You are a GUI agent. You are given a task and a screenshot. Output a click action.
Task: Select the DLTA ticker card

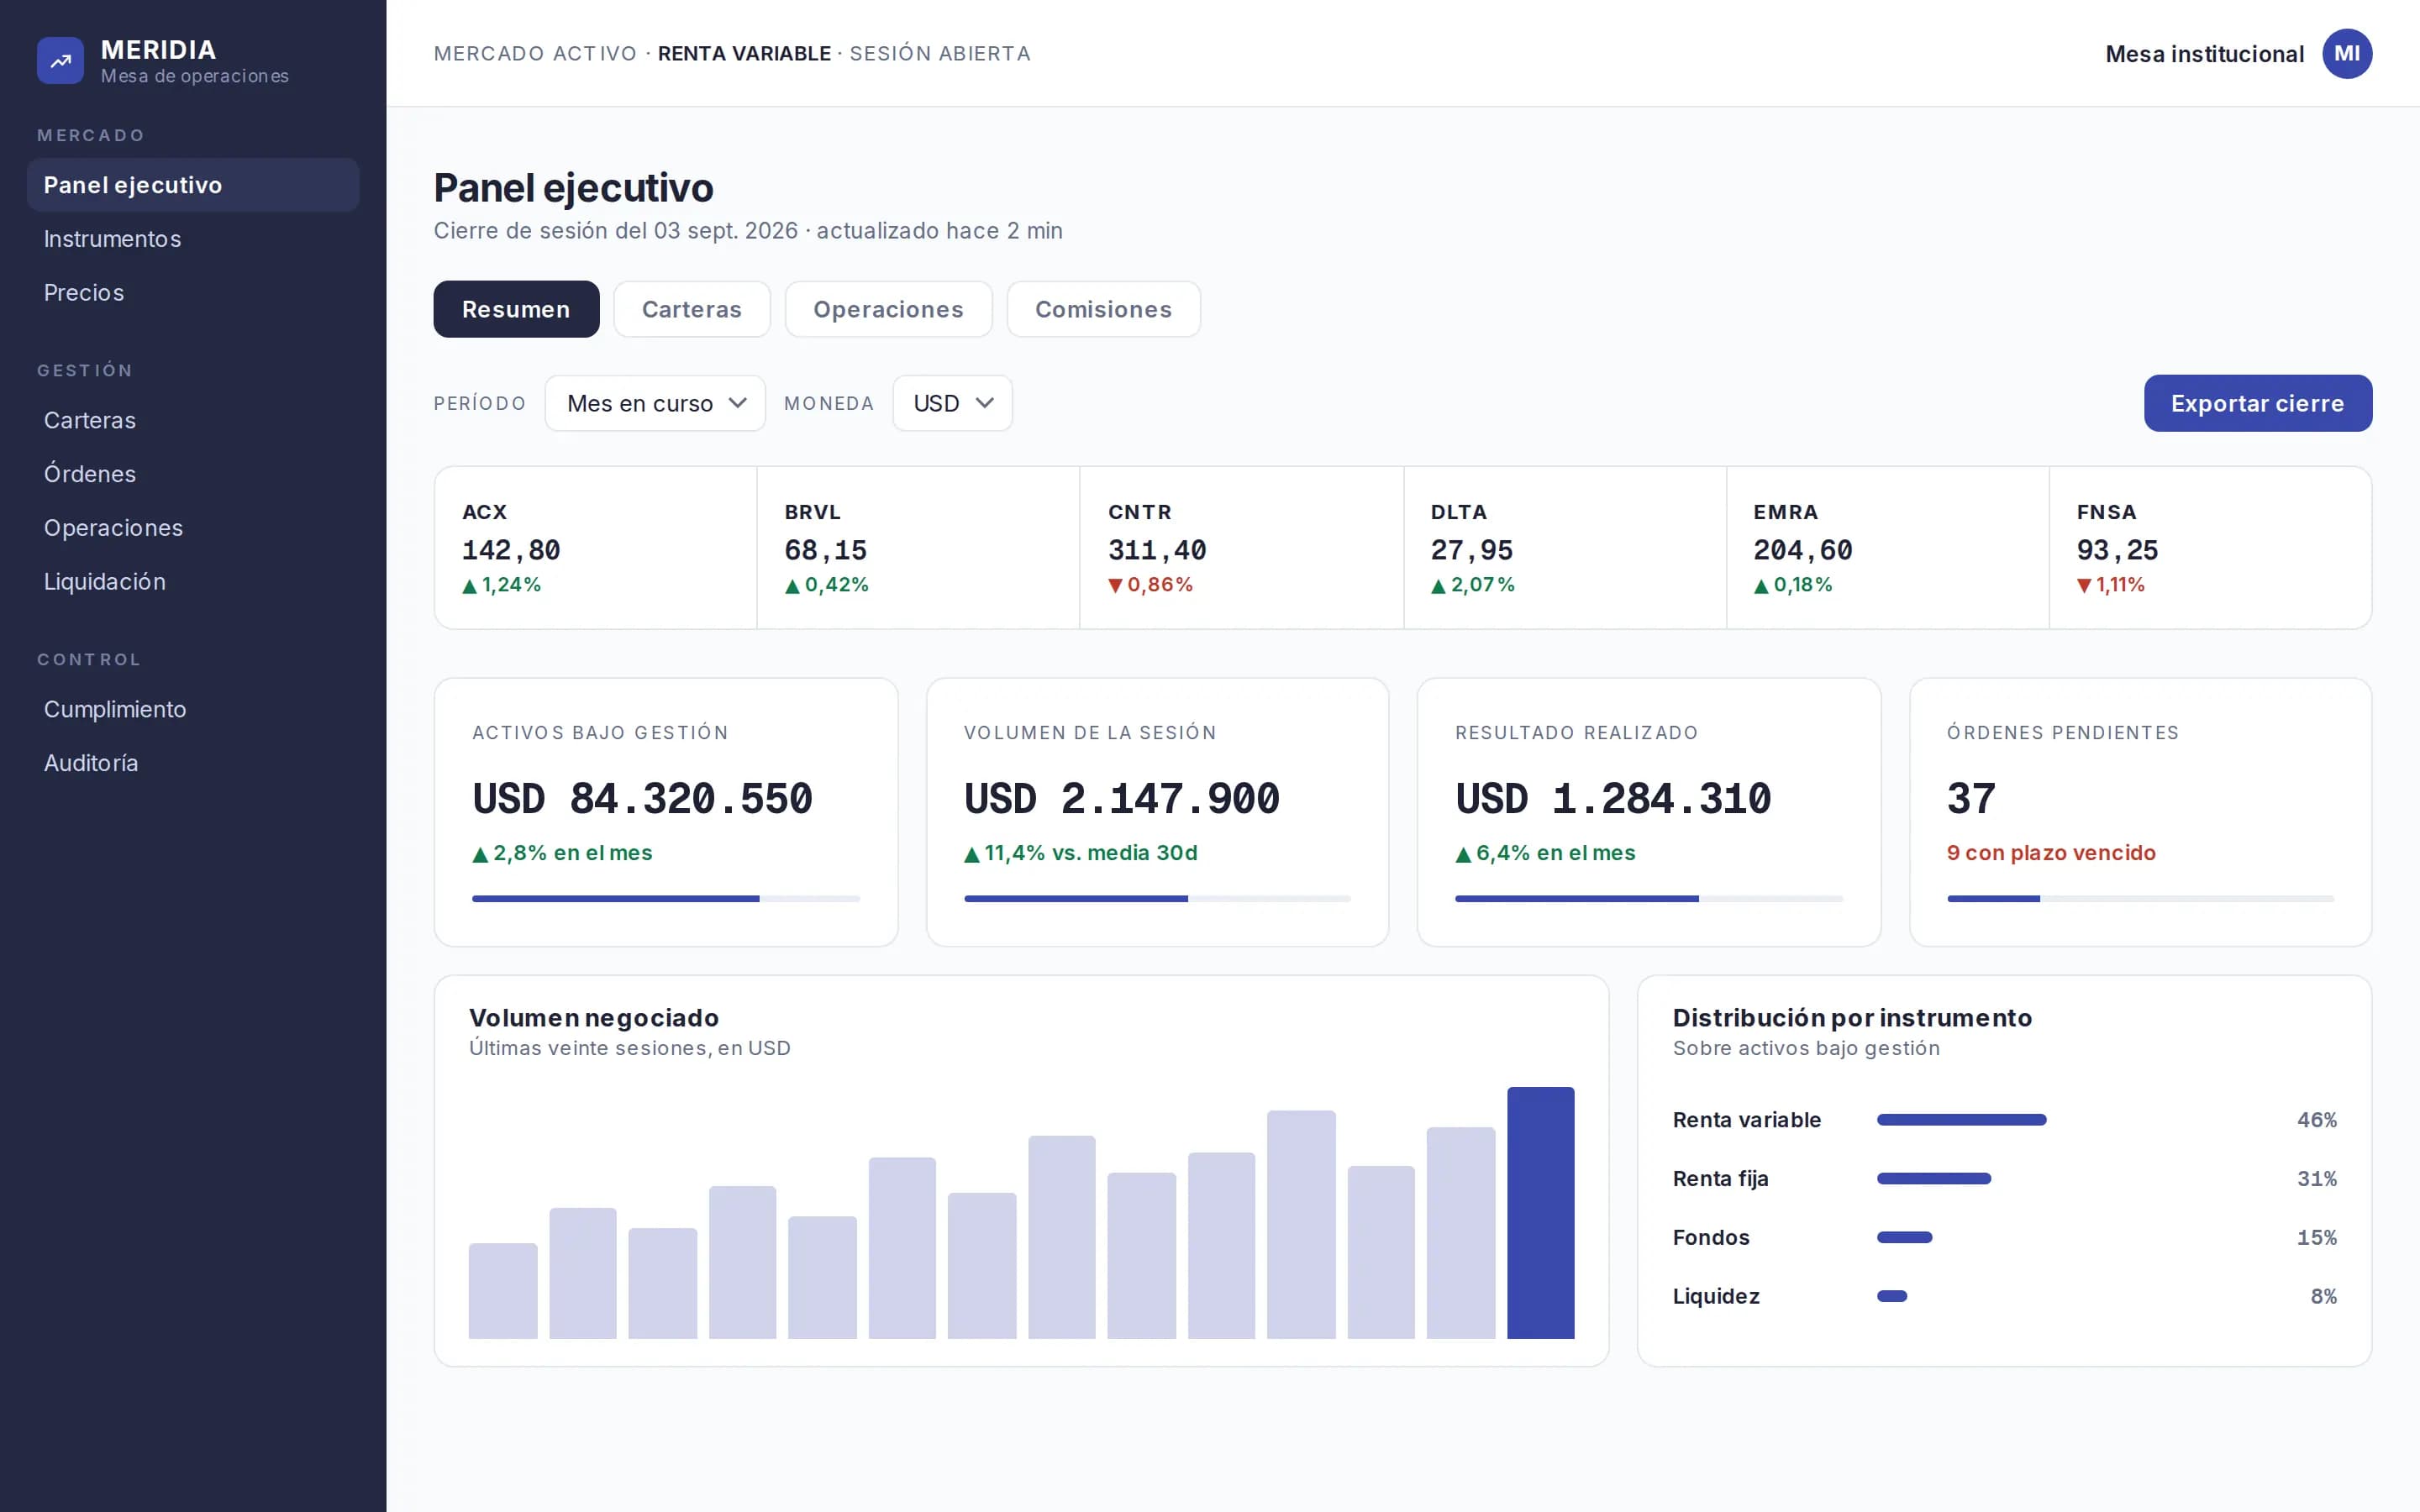click(1565, 548)
